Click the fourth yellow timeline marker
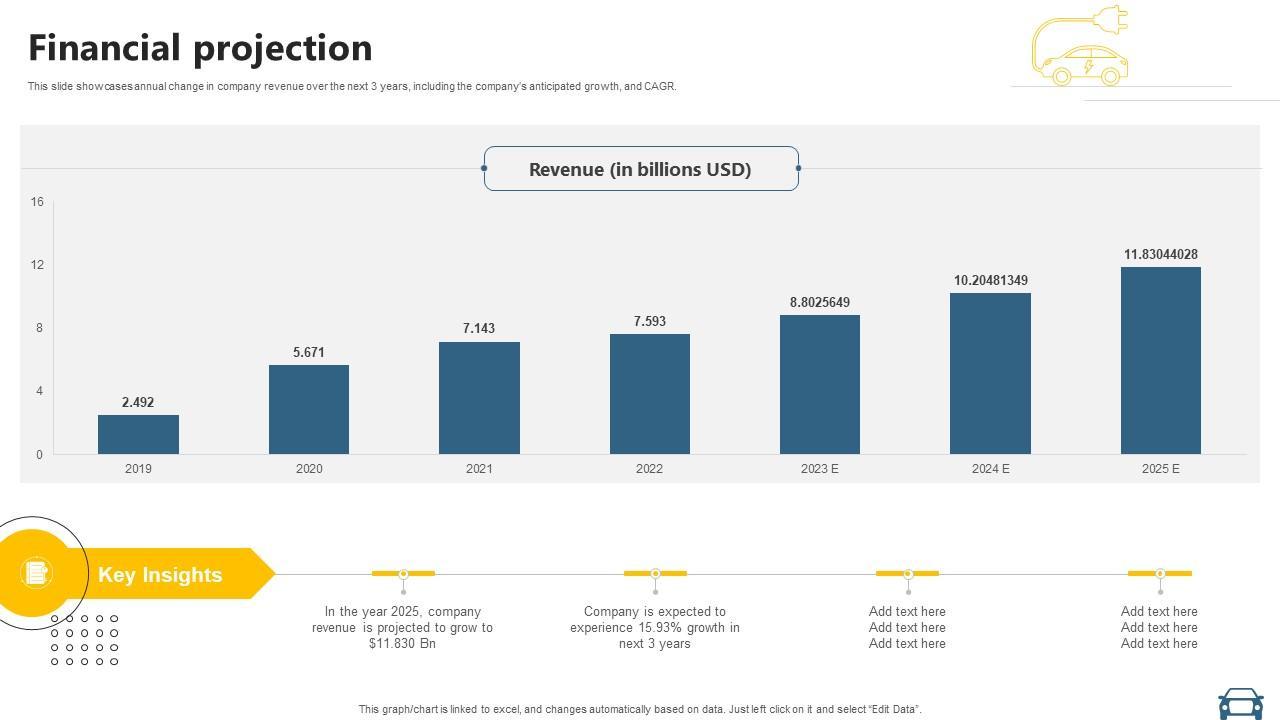 click(x=1159, y=573)
